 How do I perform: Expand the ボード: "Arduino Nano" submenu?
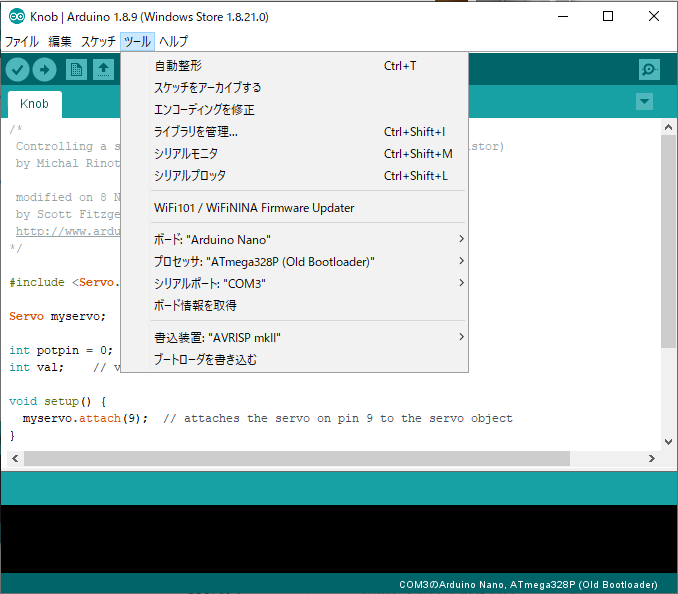[x=309, y=239]
